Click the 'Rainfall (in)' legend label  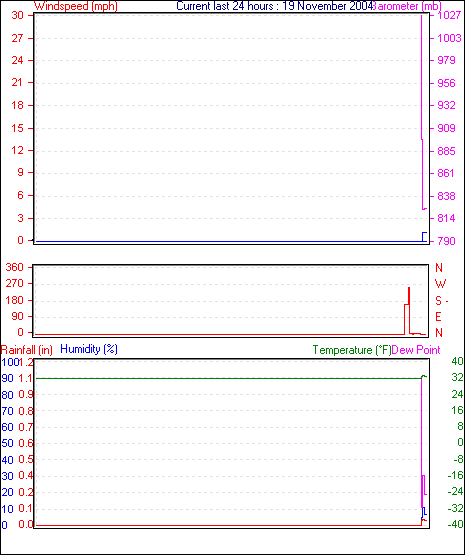27,350
